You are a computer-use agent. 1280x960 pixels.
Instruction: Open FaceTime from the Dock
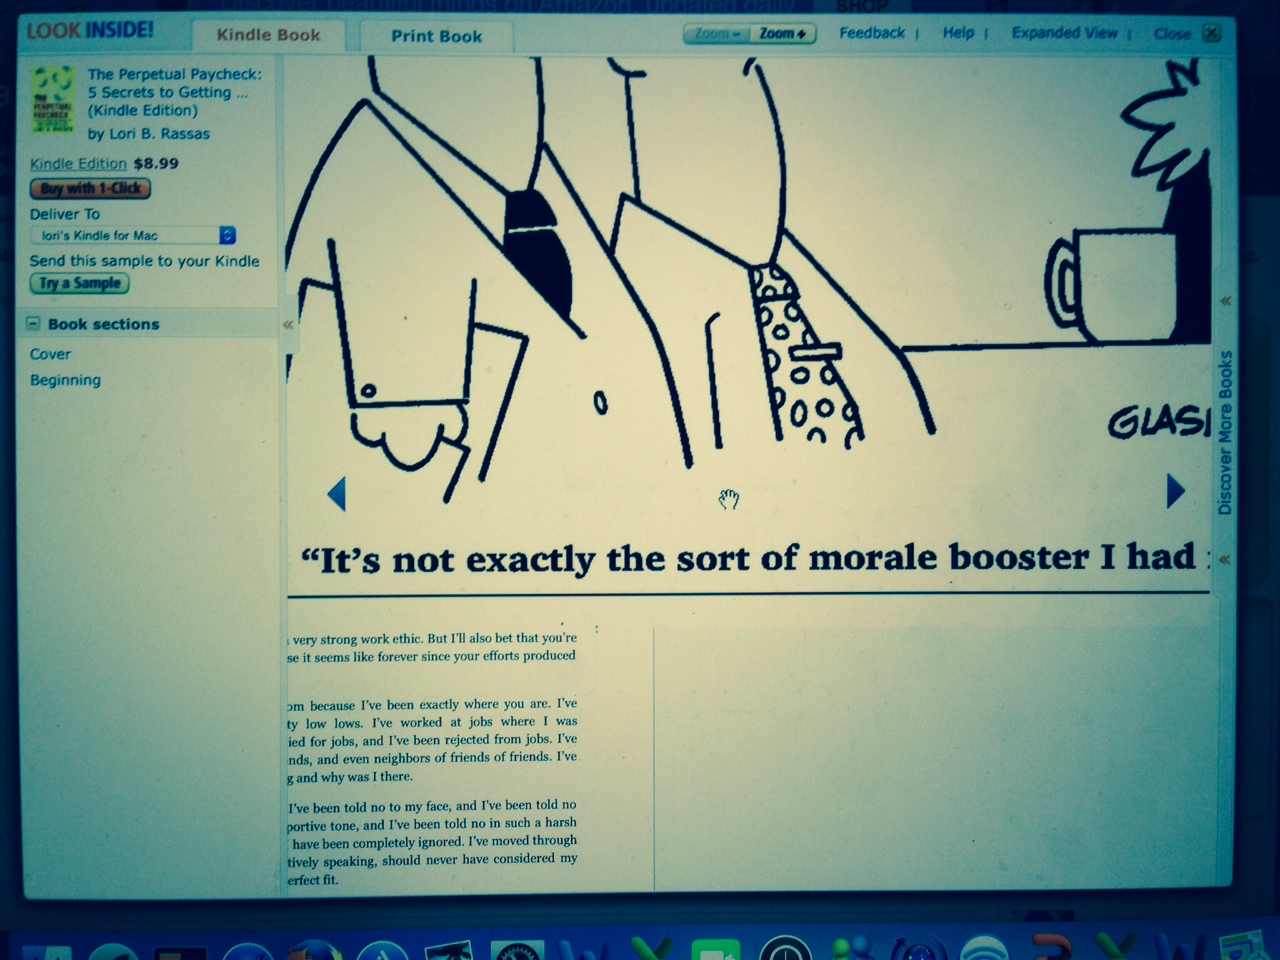716,950
